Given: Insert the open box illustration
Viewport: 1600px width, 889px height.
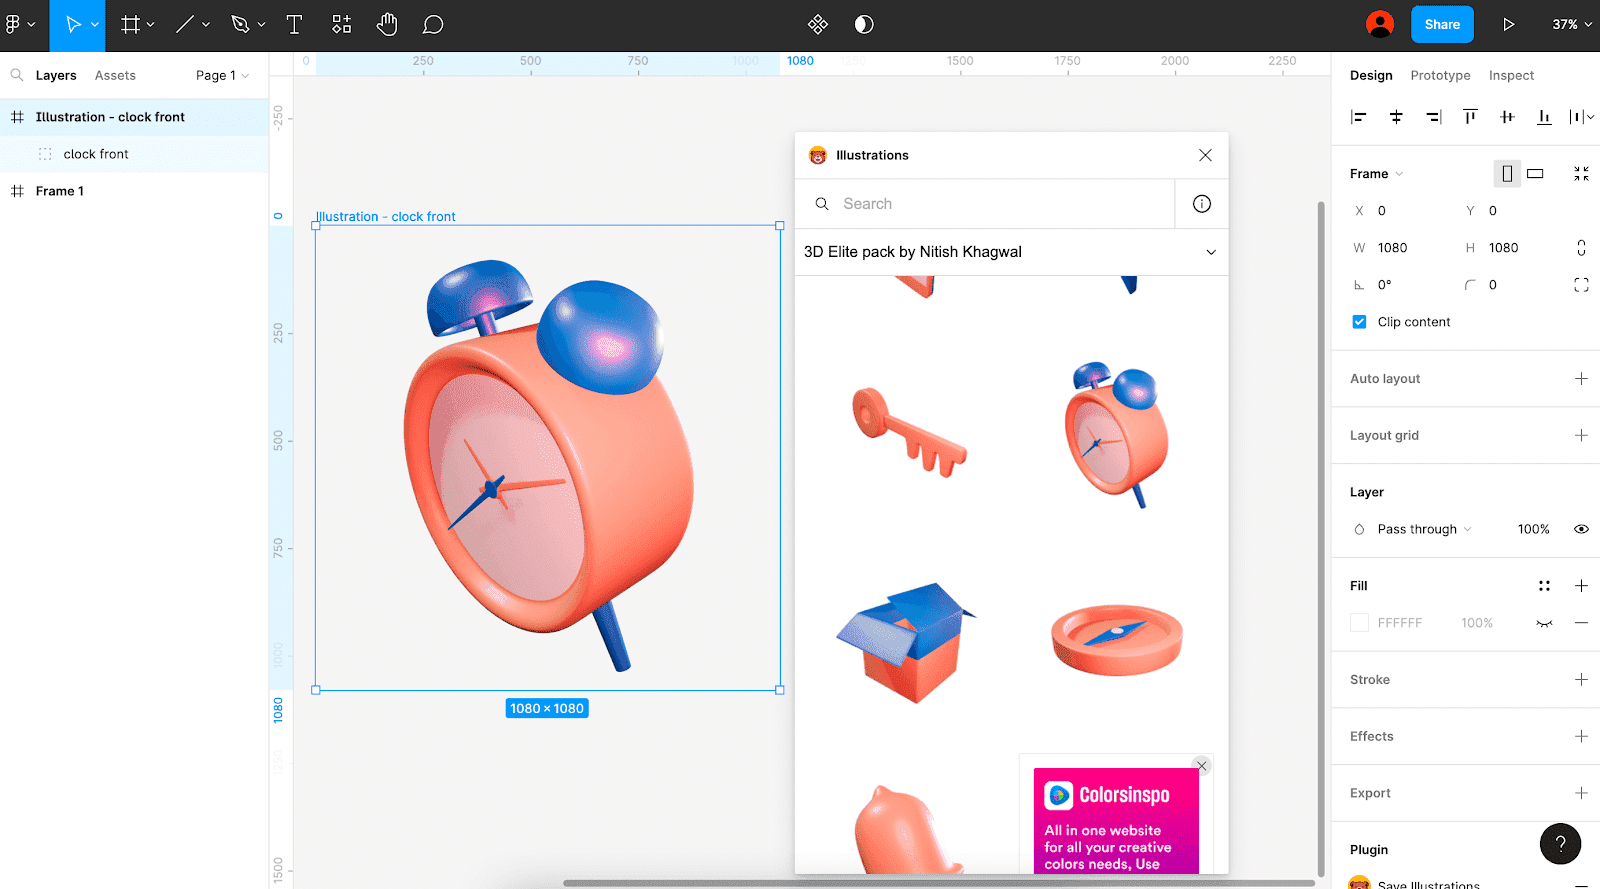Looking at the screenshot, I should [906, 642].
